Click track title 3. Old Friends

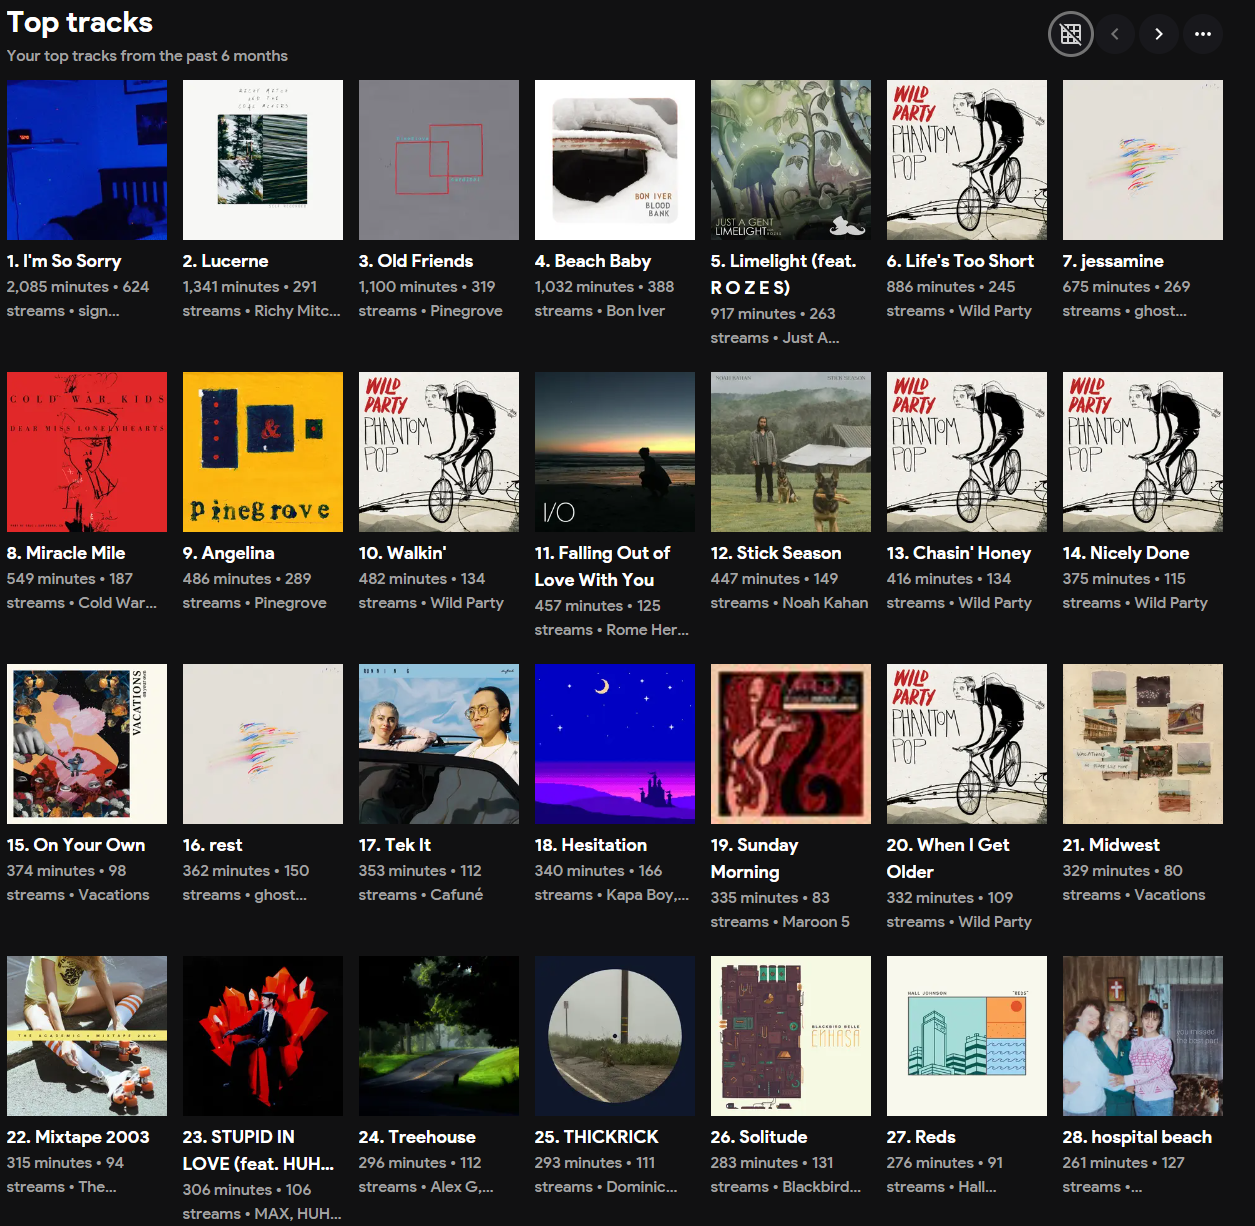(416, 261)
